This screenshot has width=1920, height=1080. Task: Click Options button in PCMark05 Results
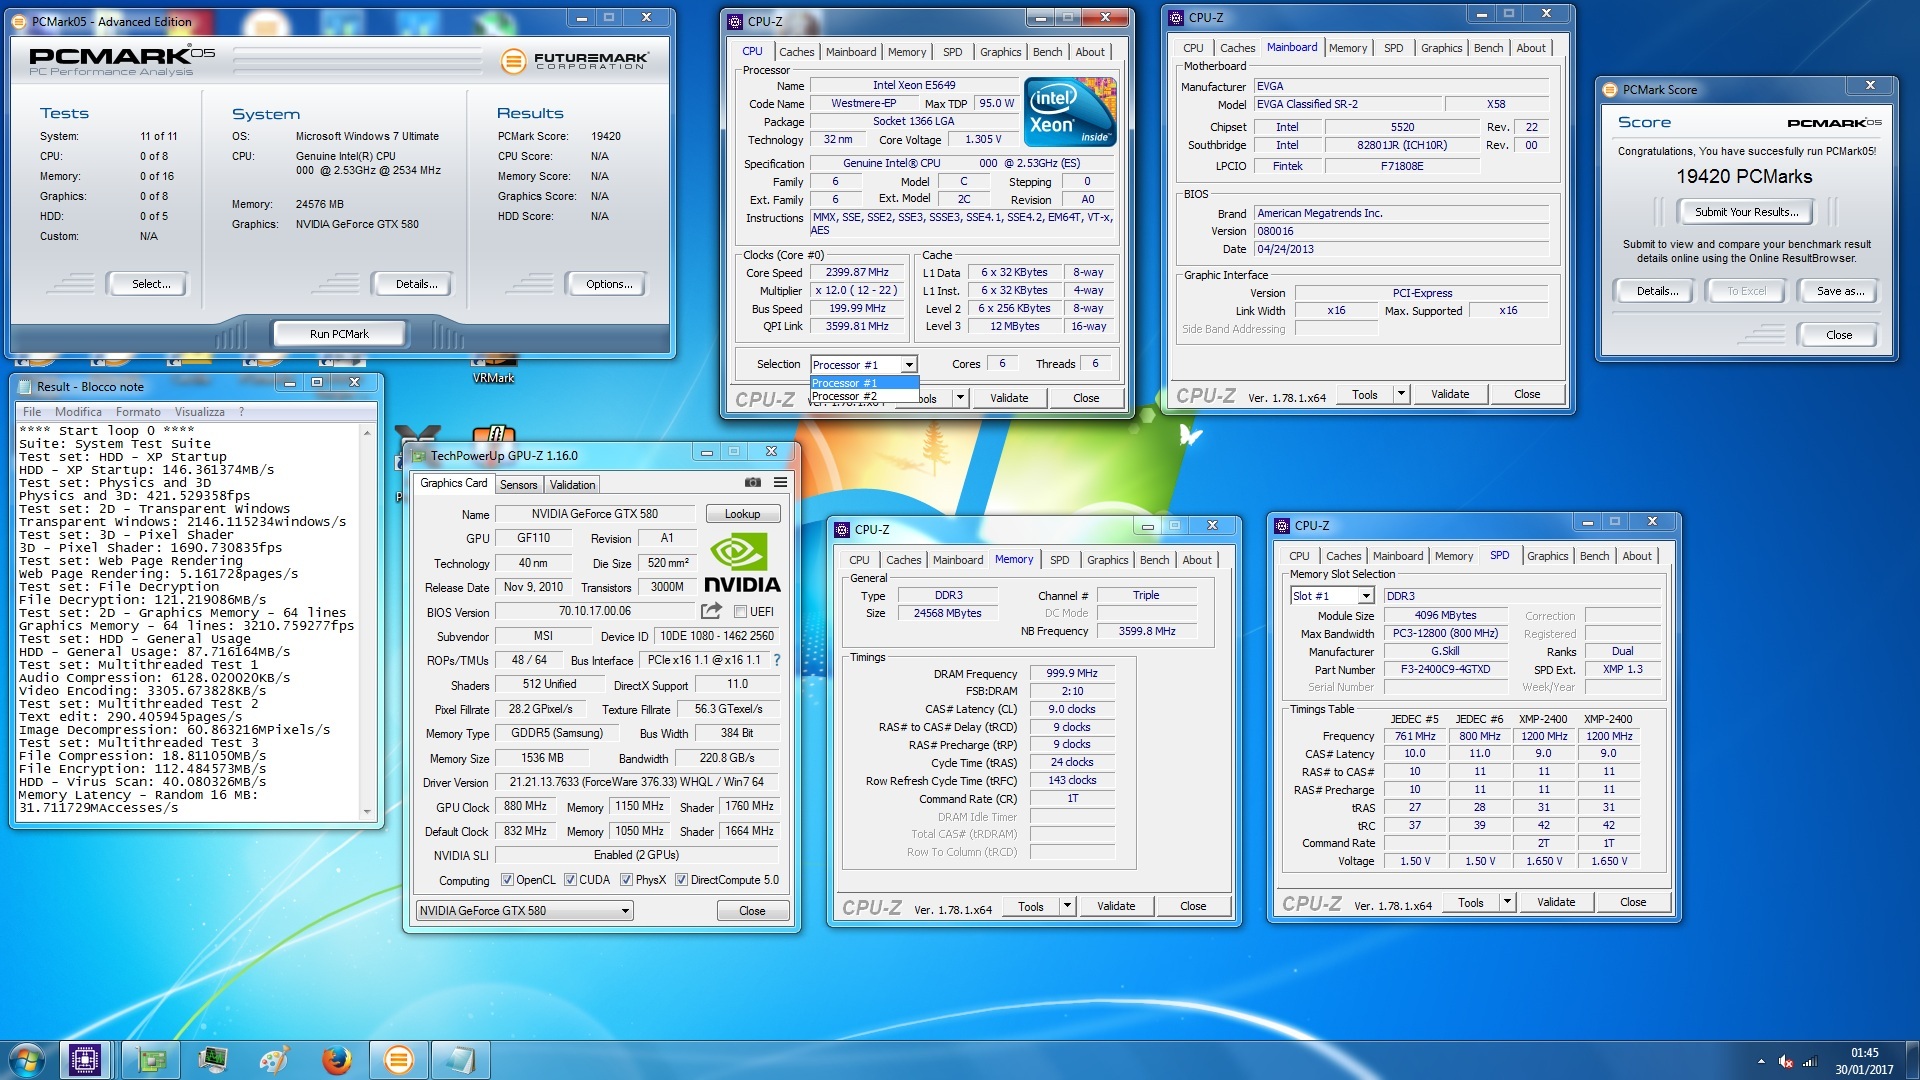(609, 284)
